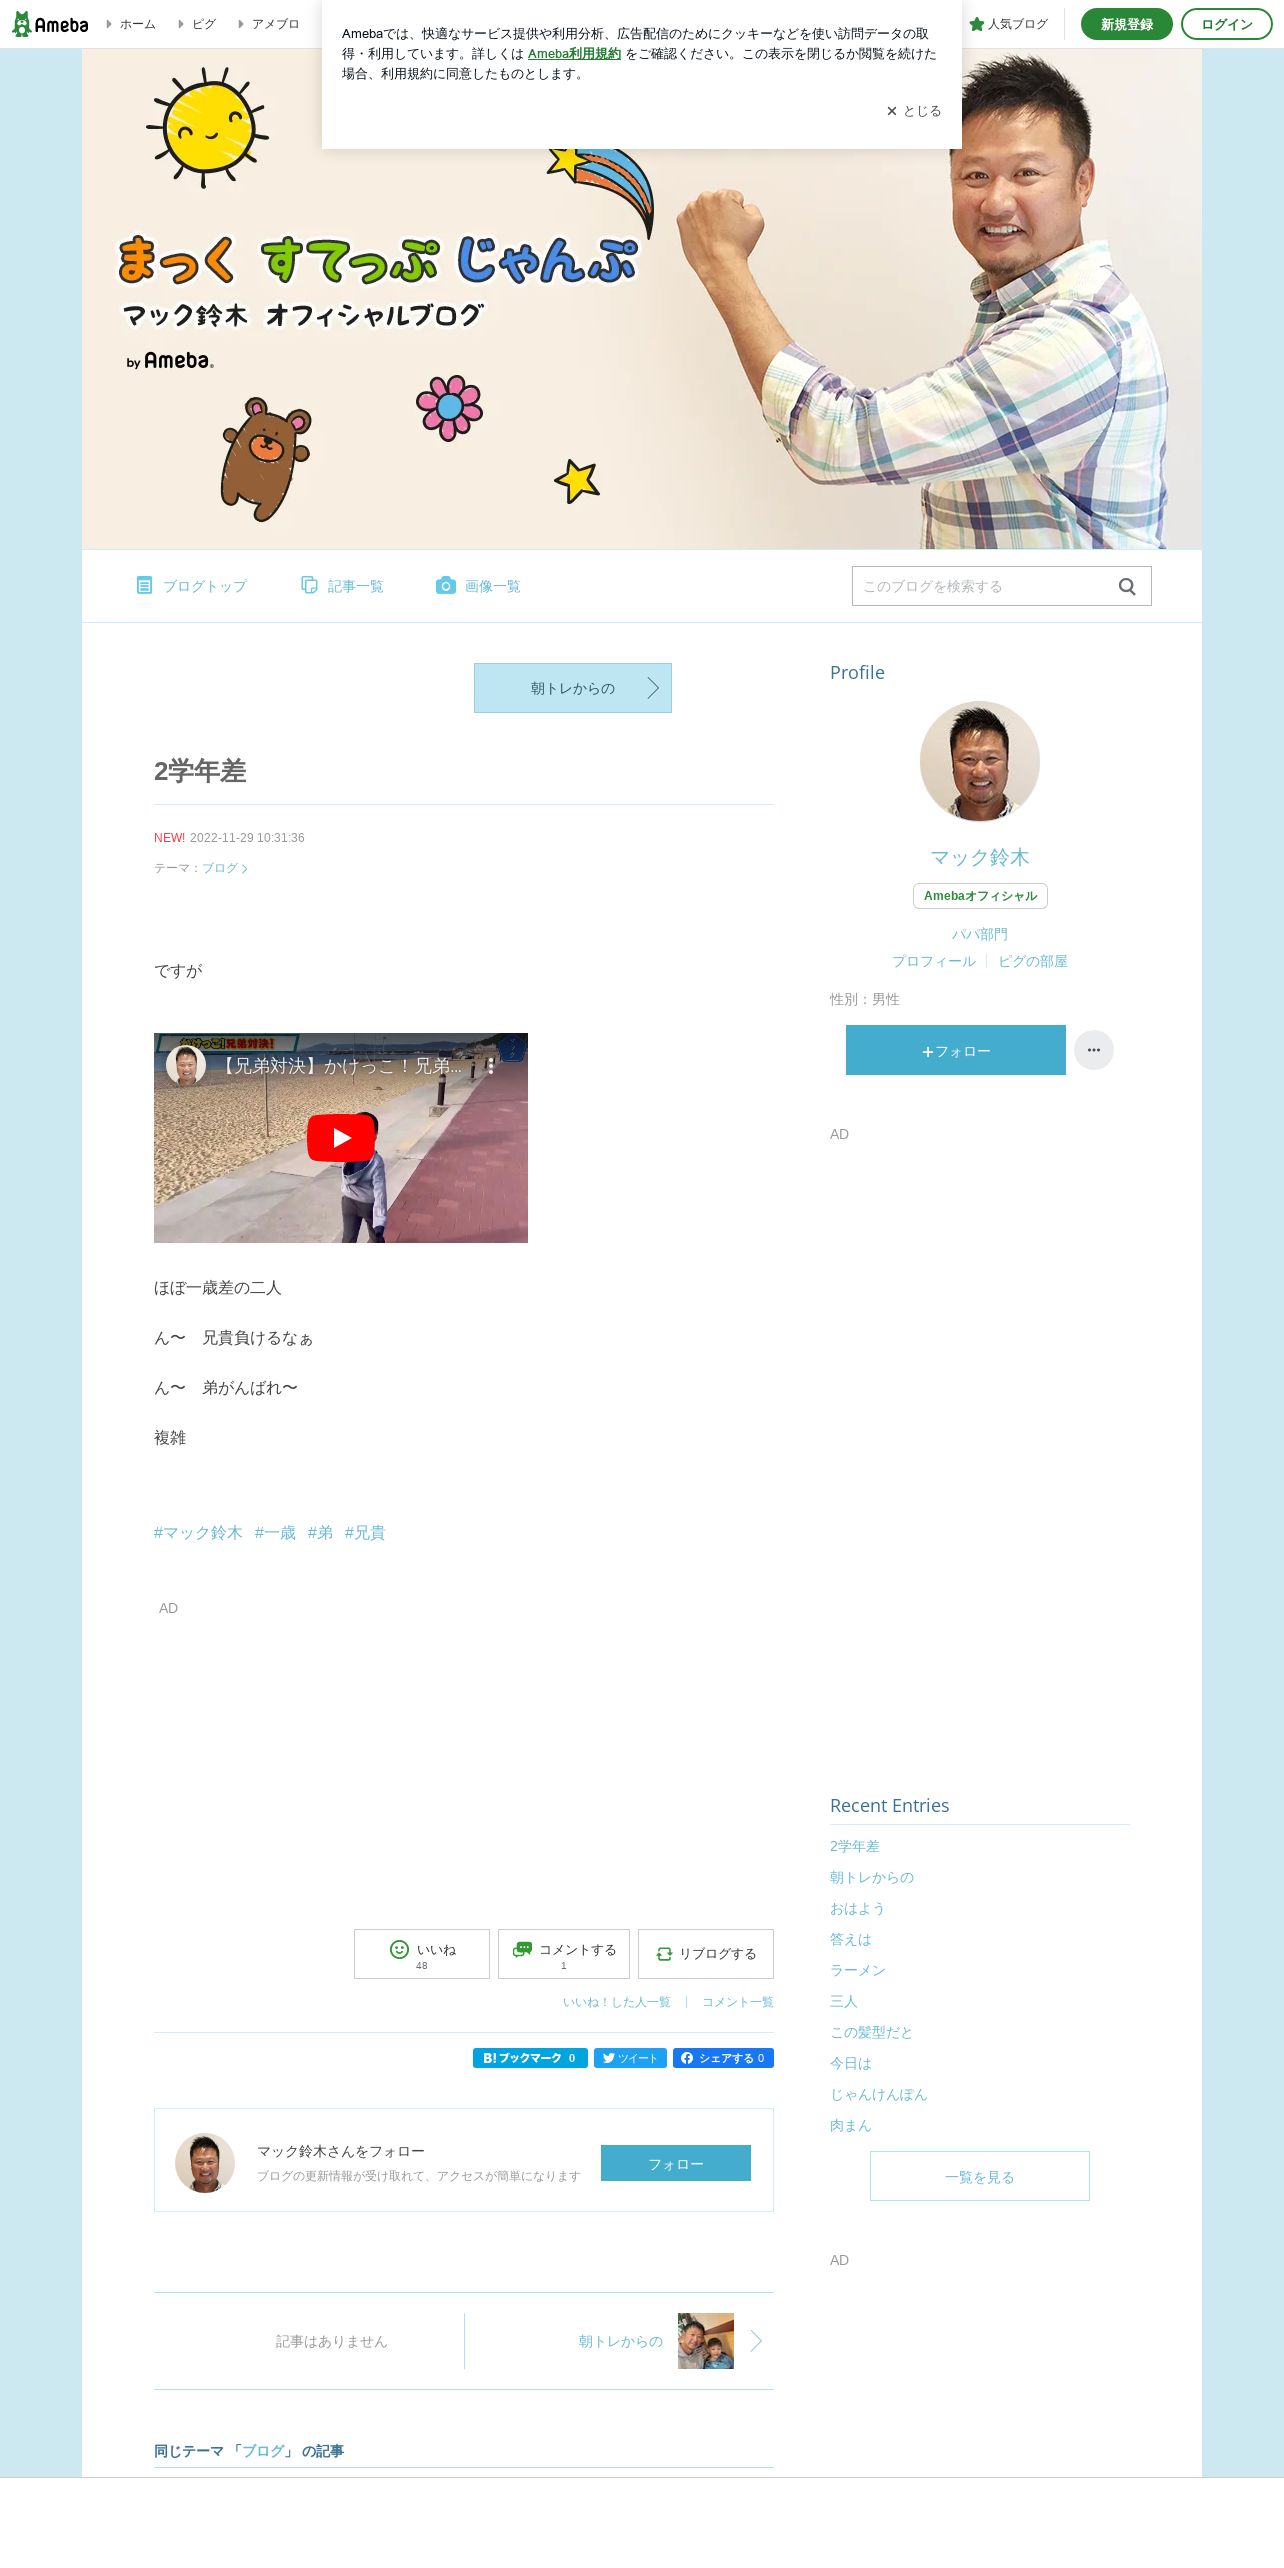Image resolution: width=1284 pixels, height=2568 pixels.
Task: Open recent entry 答えは
Action: click(x=851, y=1939)
